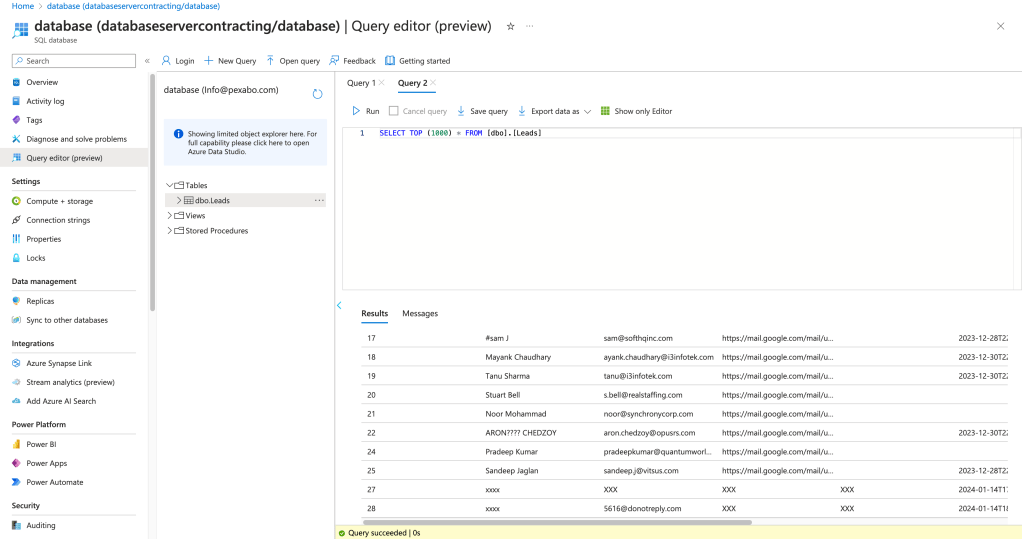Expand Stored Procedures folder
The height and width of the screenshot is (539, 1022).
coord(169,230)
